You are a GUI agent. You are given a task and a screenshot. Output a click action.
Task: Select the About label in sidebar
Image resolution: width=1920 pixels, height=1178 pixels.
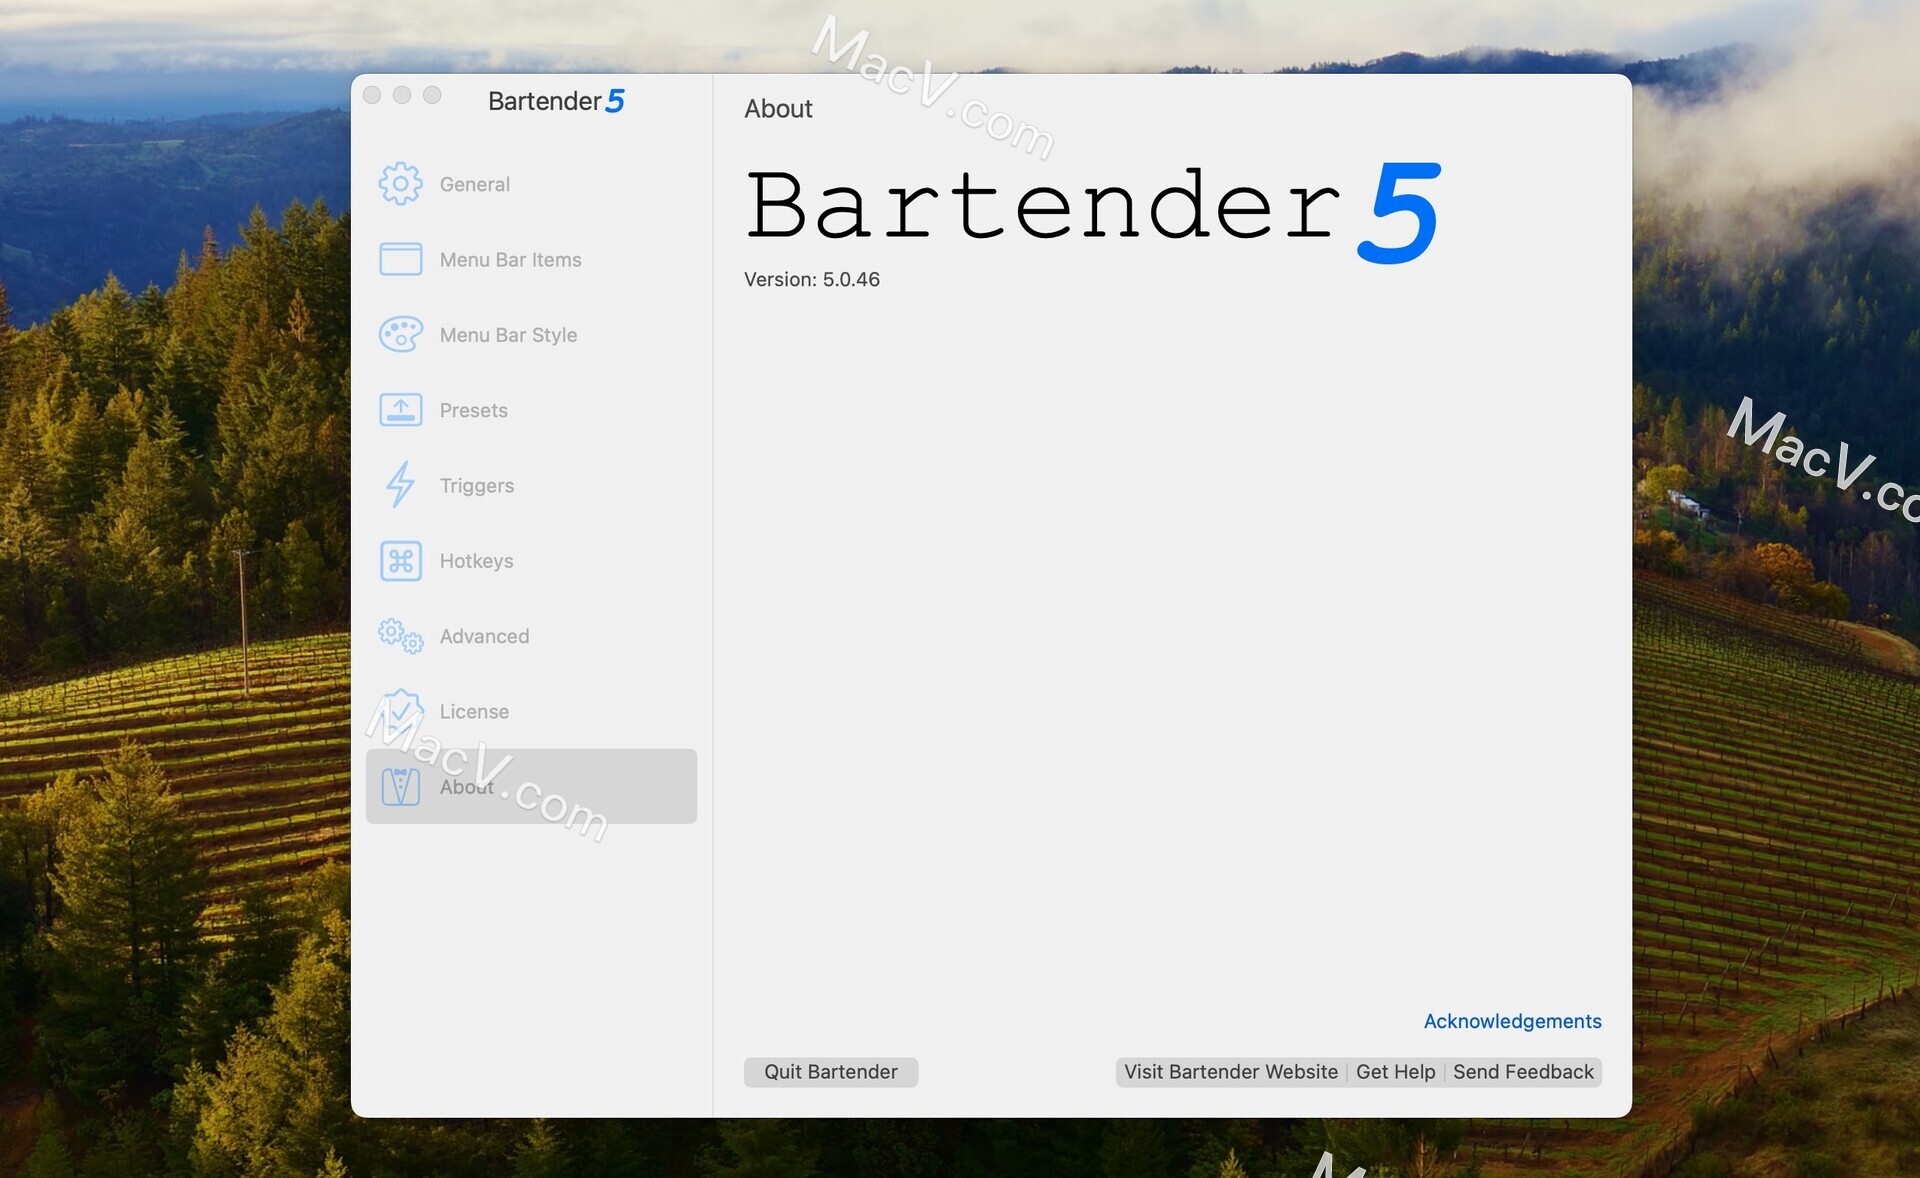[x=466, y=787]
